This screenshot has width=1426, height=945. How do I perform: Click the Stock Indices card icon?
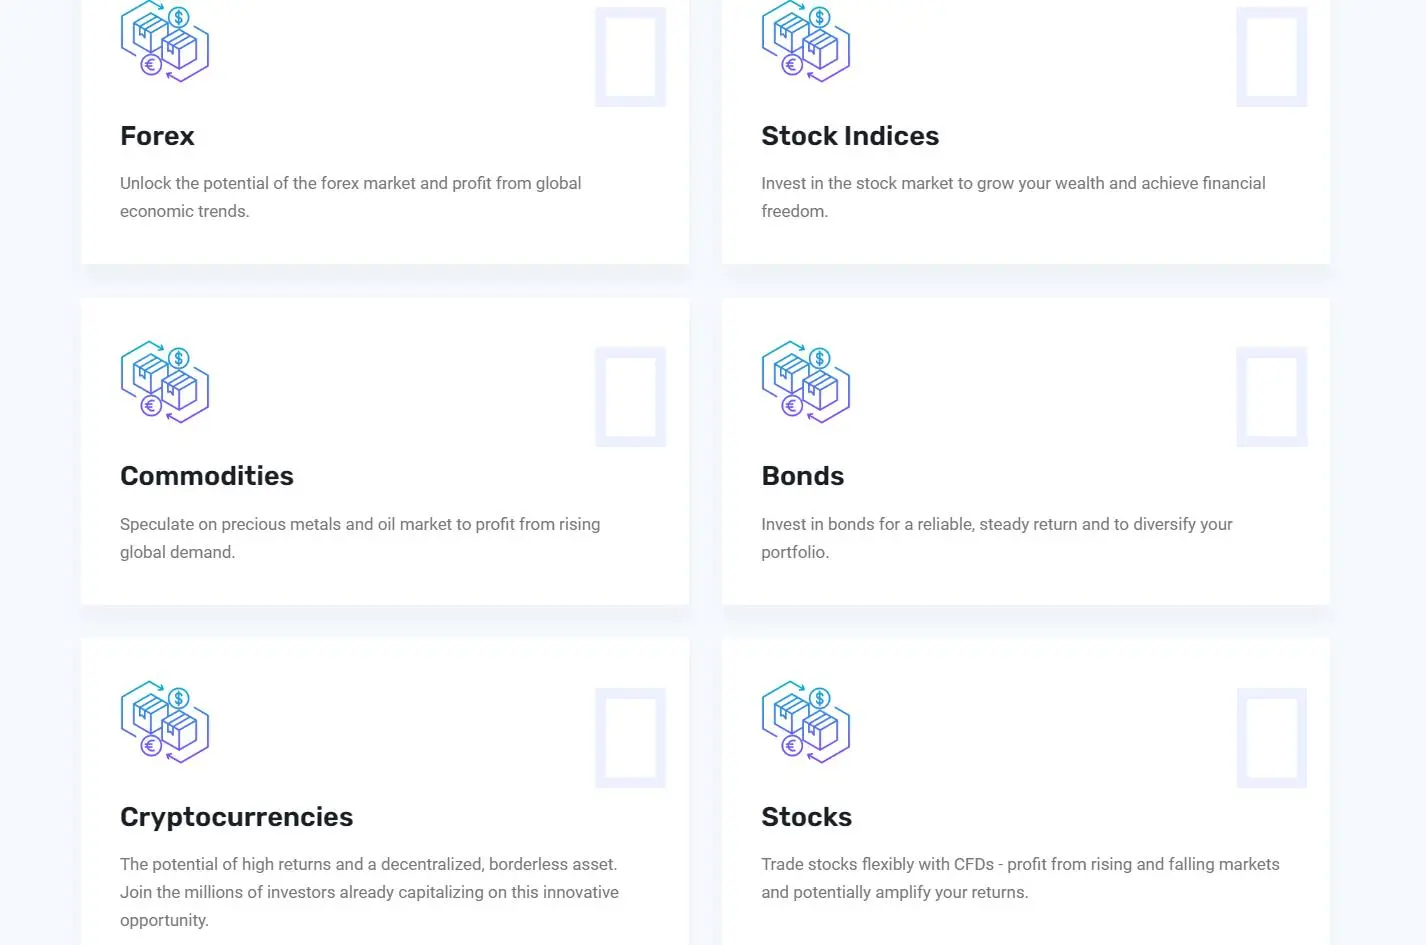(806, 41)
